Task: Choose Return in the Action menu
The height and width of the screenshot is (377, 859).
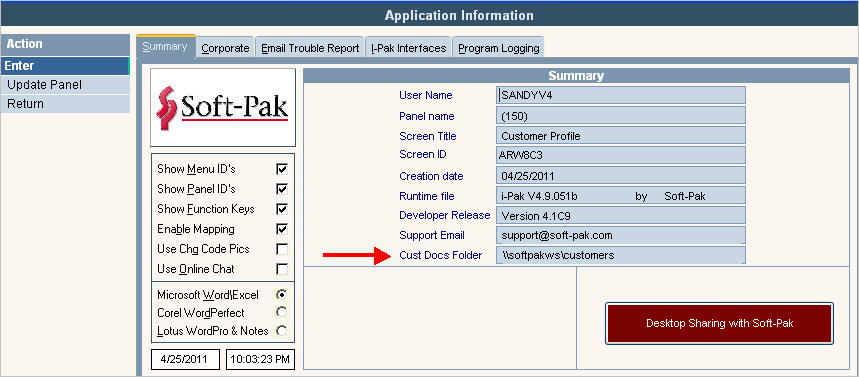Action: click(x=65, y=104)
